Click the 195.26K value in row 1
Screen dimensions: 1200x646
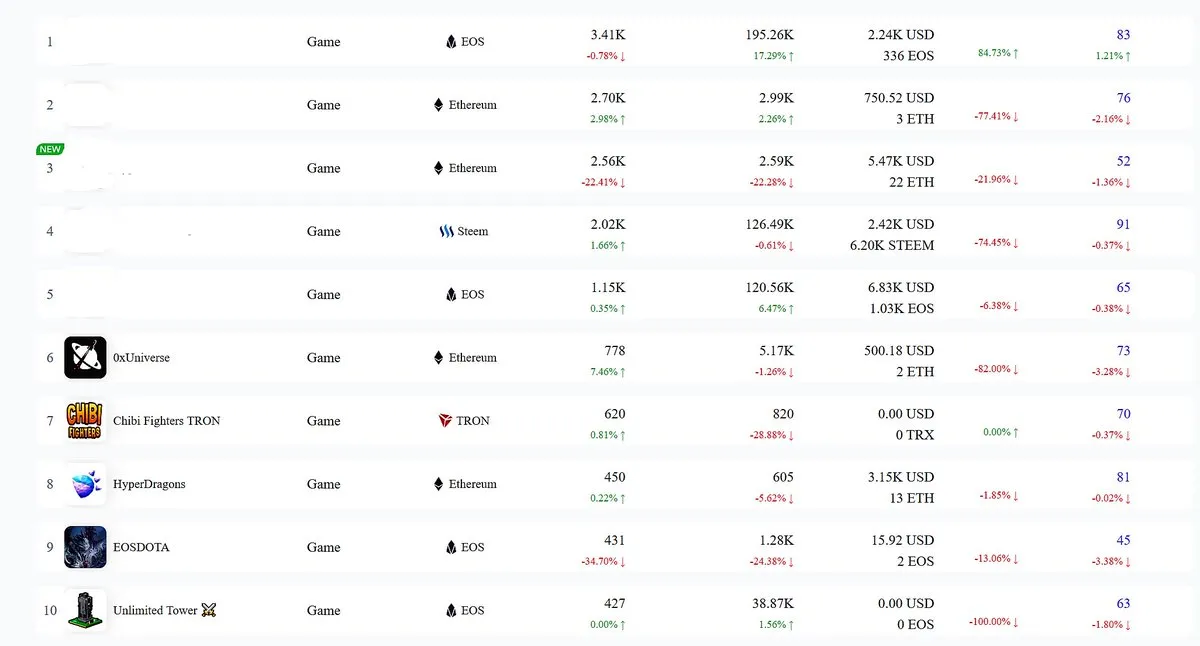pos(769,35)
